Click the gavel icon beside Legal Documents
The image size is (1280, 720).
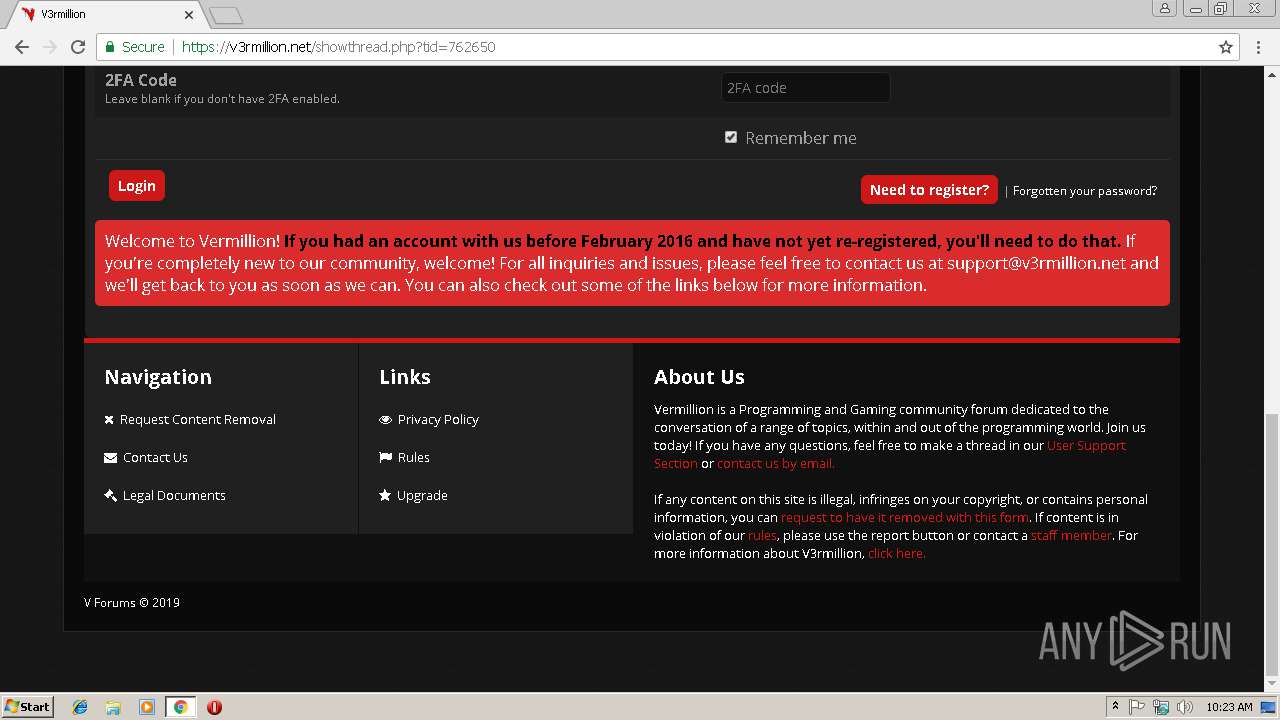(110, 496)
